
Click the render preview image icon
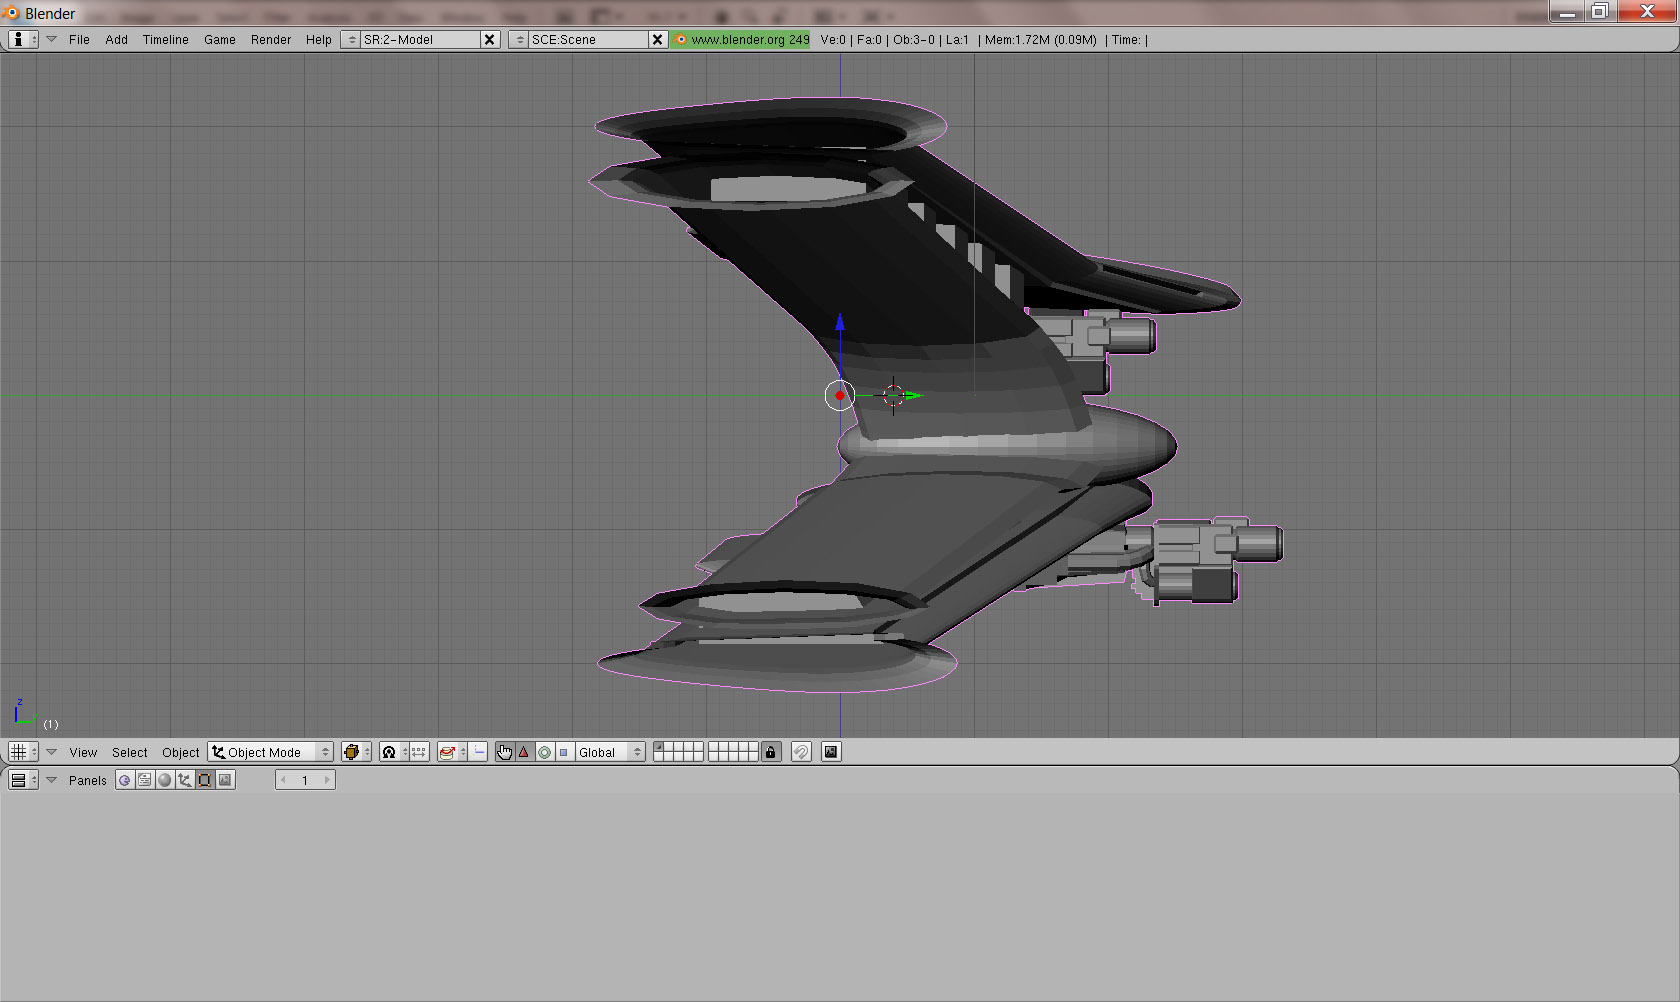click(x=830, y=752)
